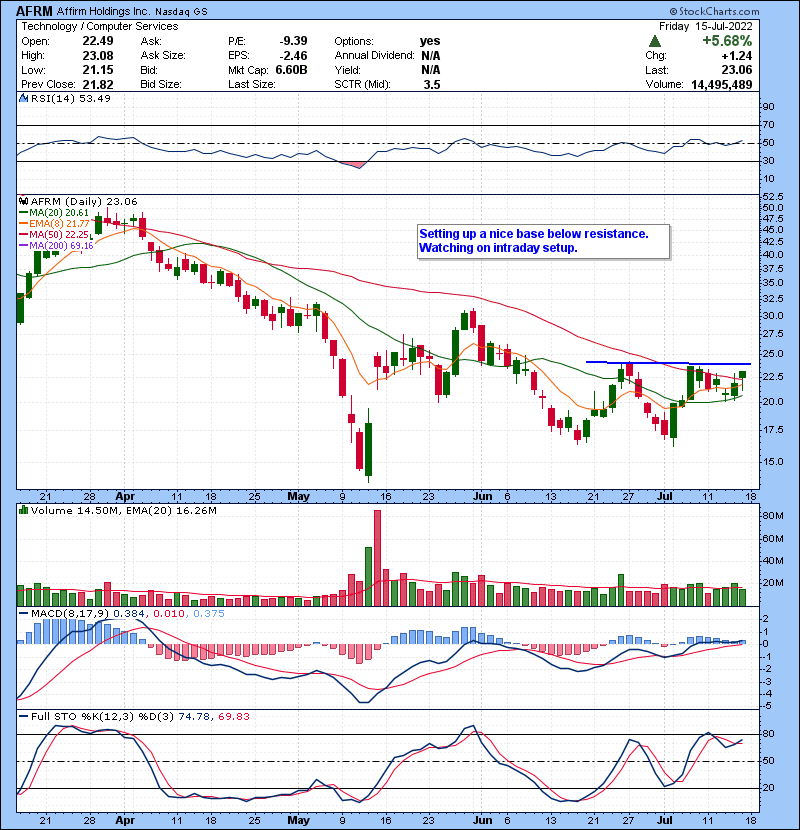Click the Open value 22.49

(97, 41)
